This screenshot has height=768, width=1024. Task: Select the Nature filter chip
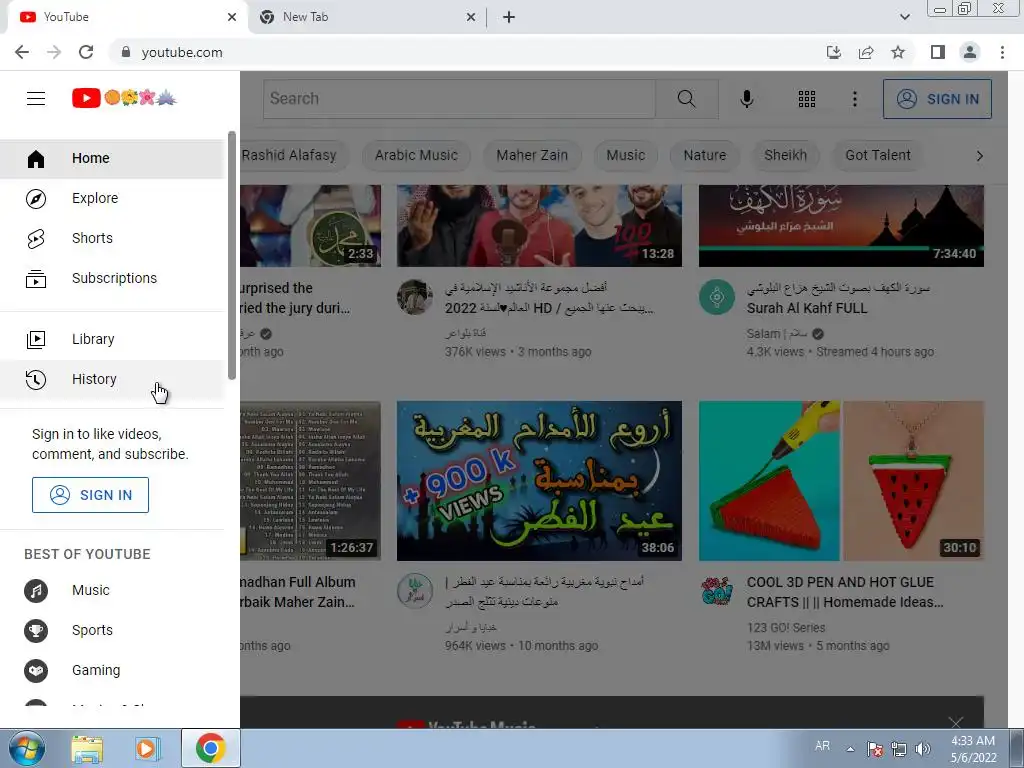pyautogui.click(x=705, y=155)
